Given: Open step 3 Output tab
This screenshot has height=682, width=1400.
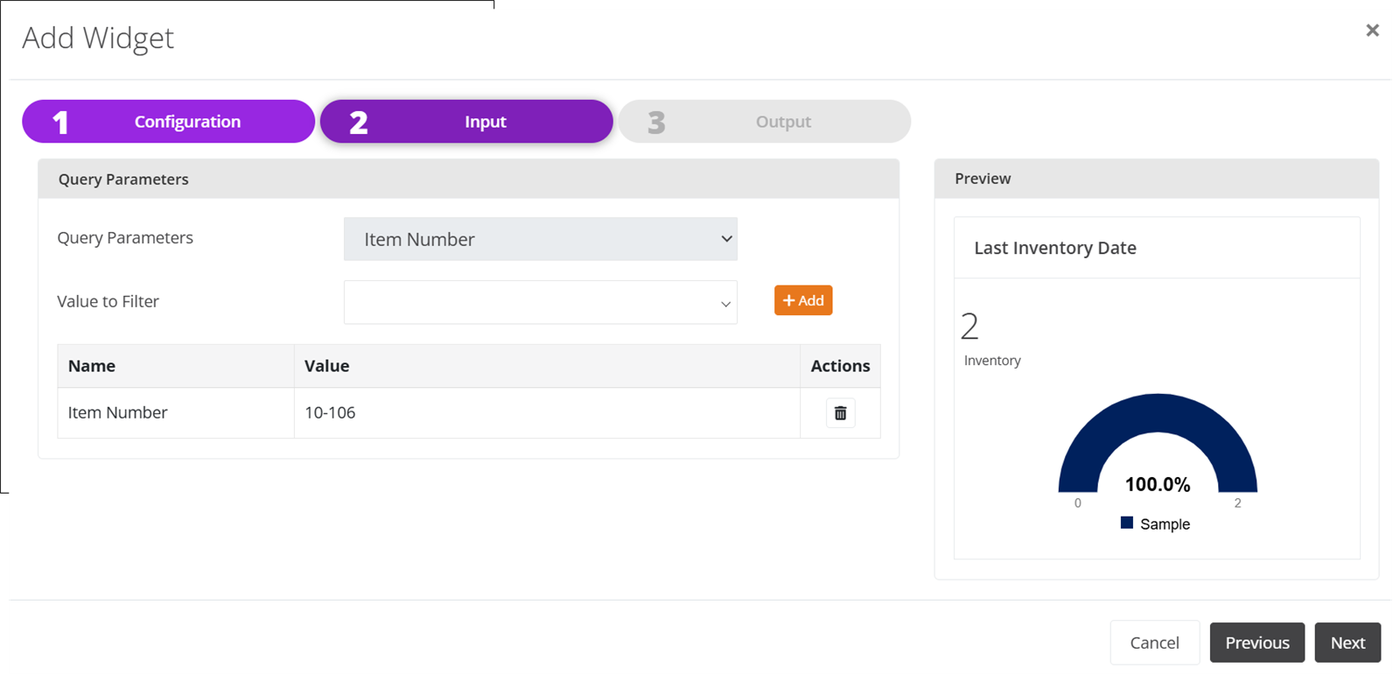Looking at the screenshot, I should [x=764, y=121].
